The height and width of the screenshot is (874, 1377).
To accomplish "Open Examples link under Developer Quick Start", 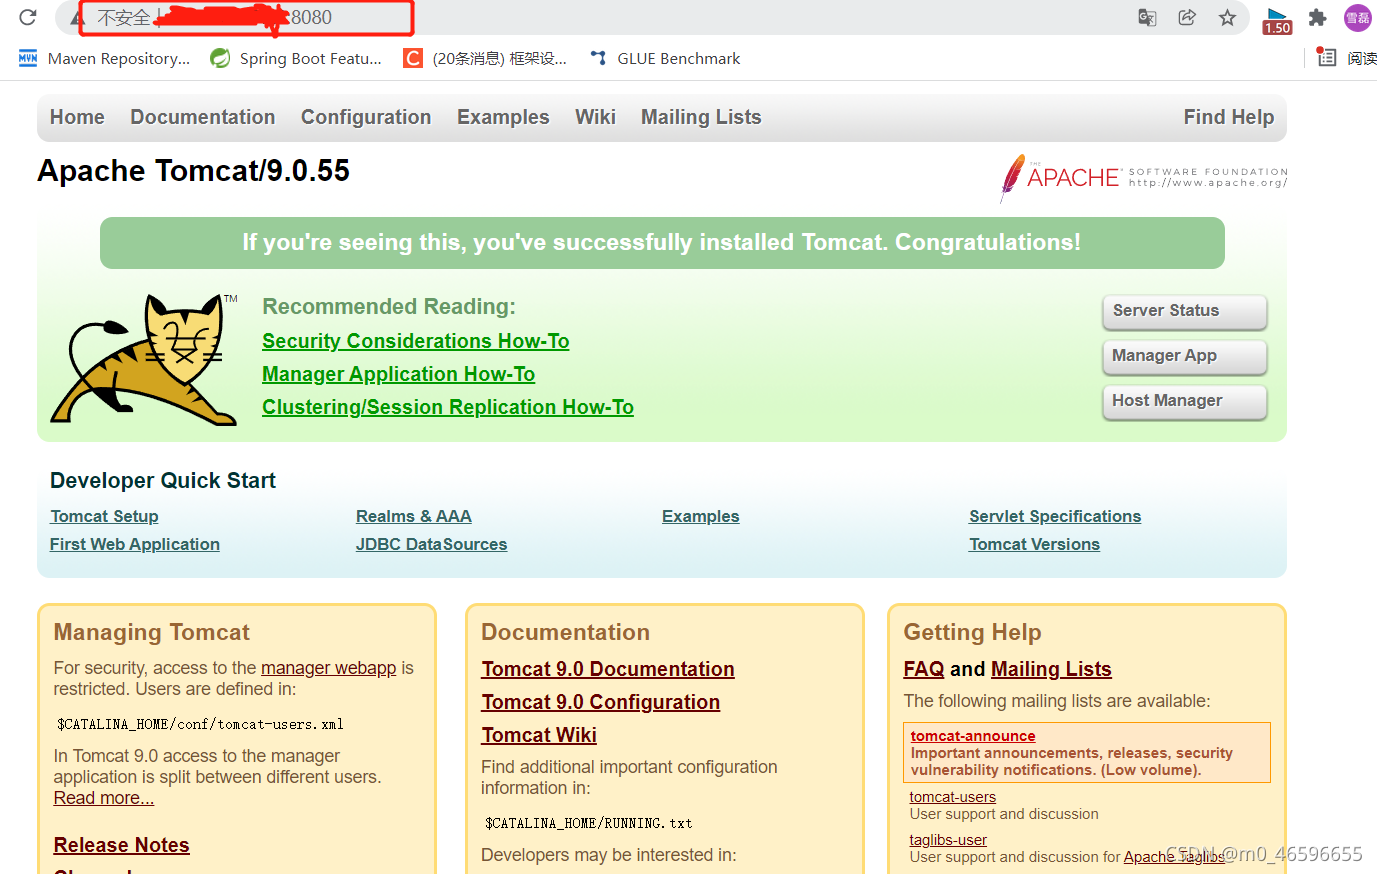I will click(x=701, y=516).
